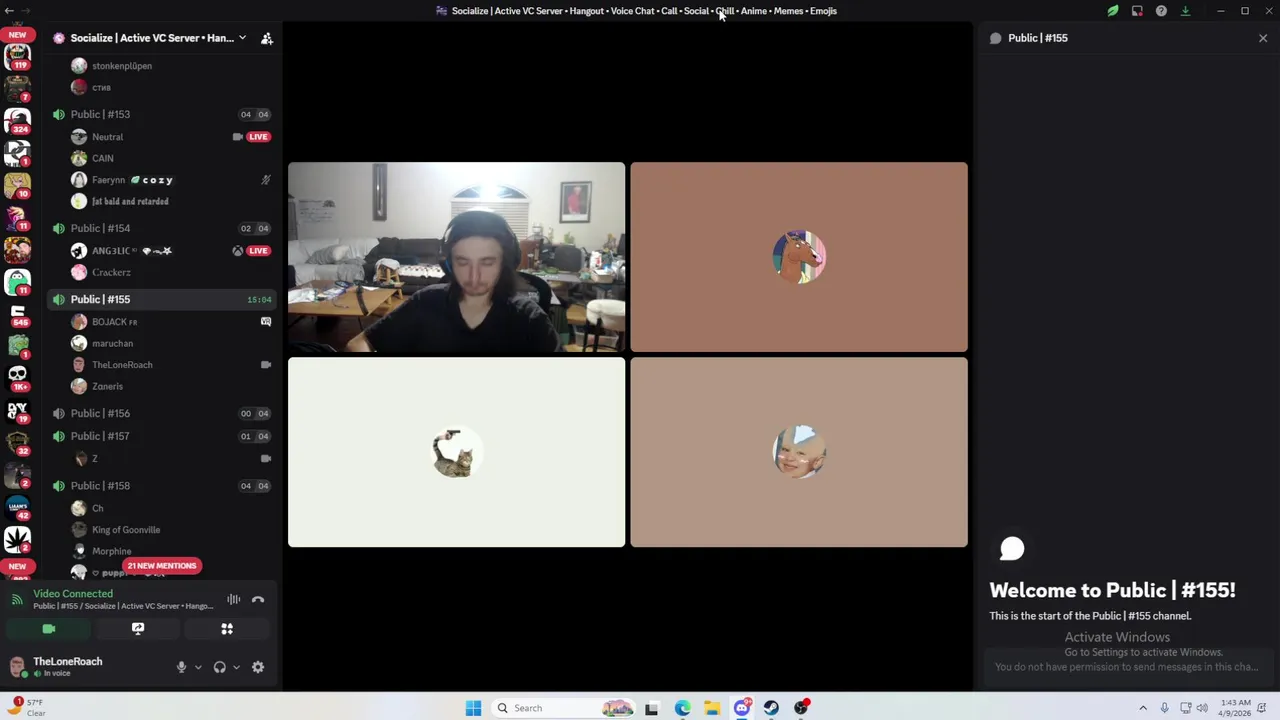Open noise suppression waveform icon
This screenshot has height=720, width=1280.
point(233,600)
